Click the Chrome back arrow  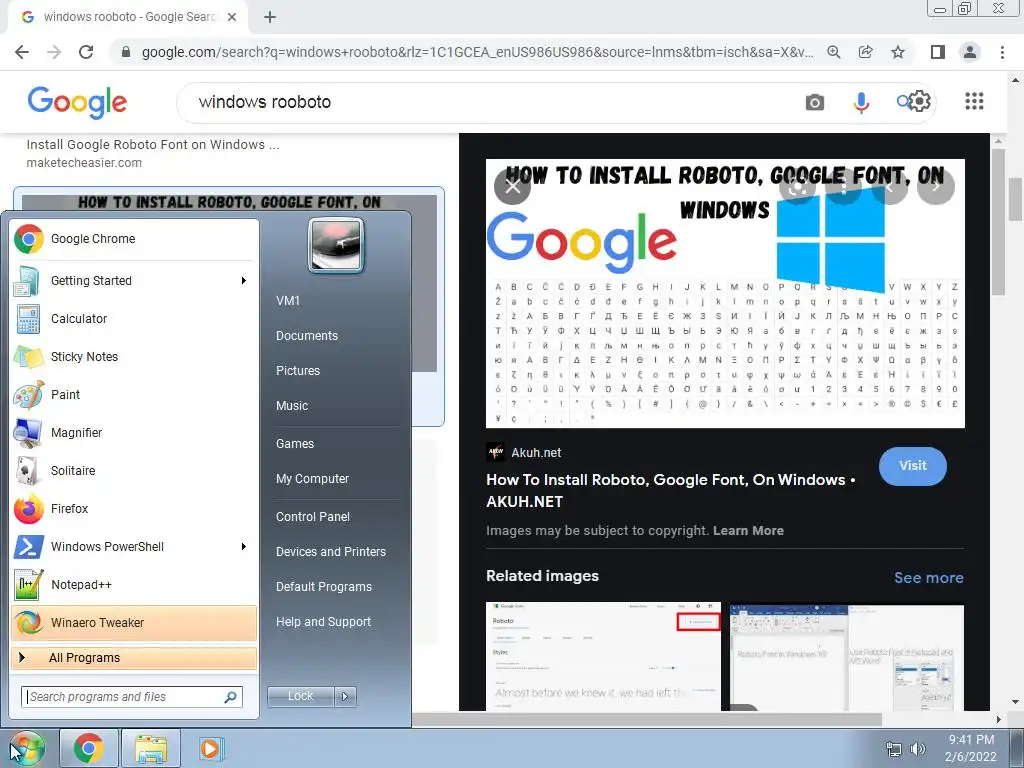[x=22, y=52]
